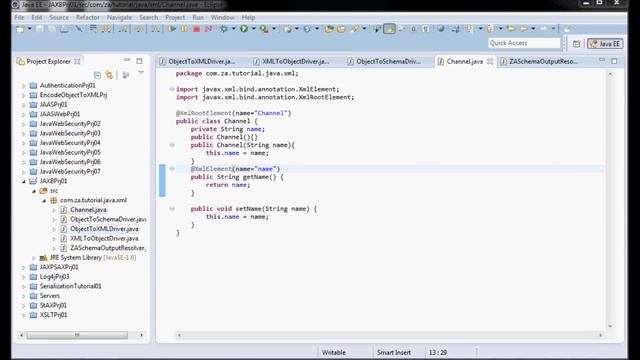Click the Open Perspective icon

click(576, 44)
